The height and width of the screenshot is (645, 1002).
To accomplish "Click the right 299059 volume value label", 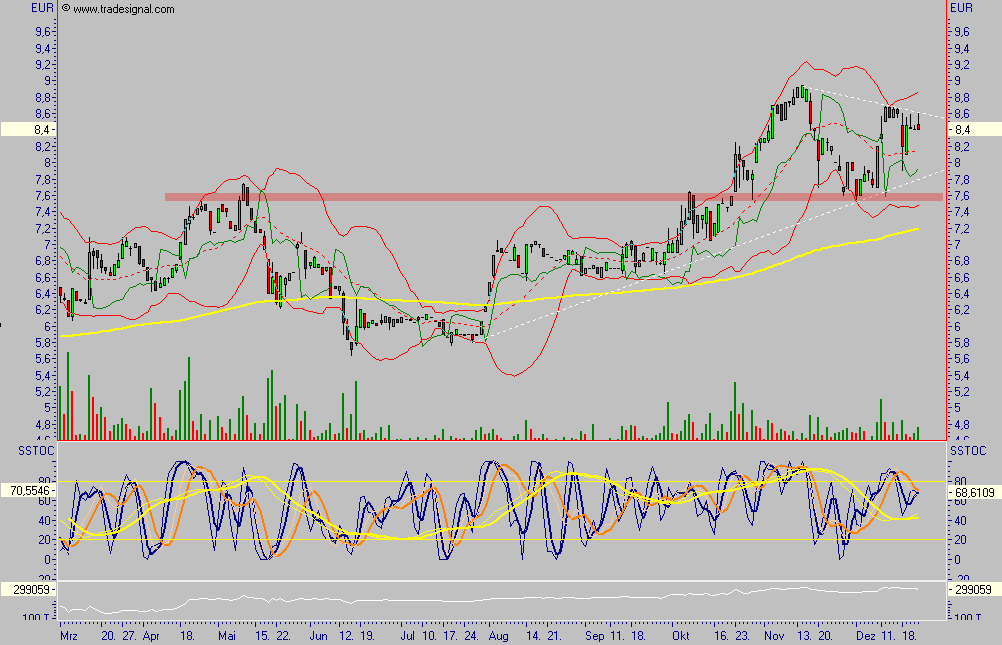I will coord(973,591).
